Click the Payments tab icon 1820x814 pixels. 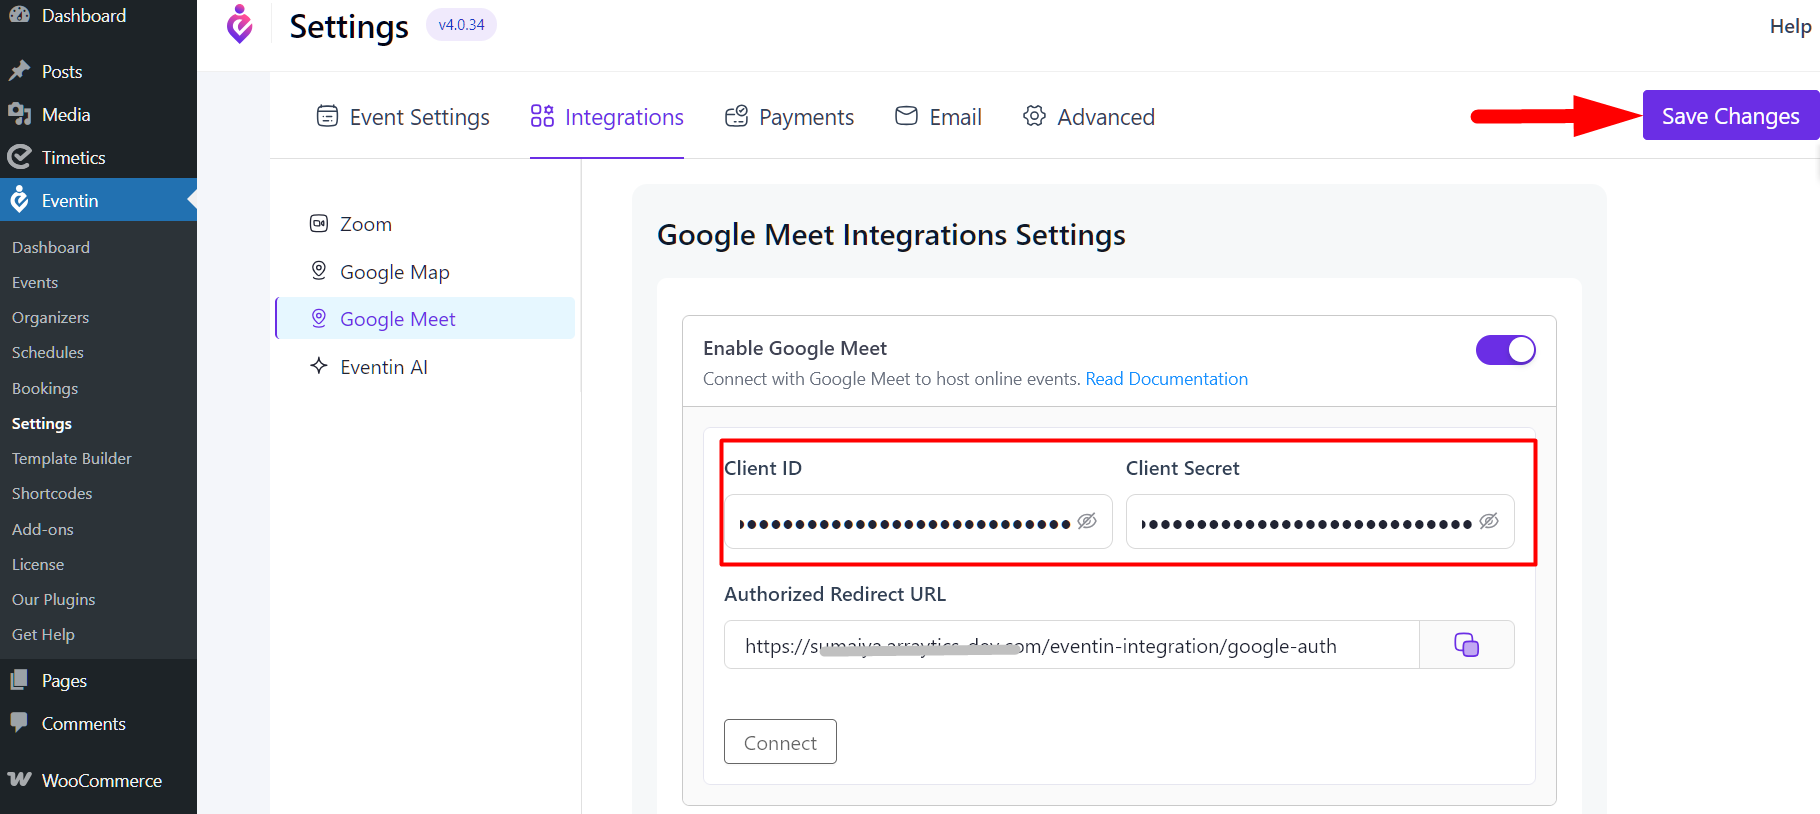pyautogui.click(x=736, y=116)
